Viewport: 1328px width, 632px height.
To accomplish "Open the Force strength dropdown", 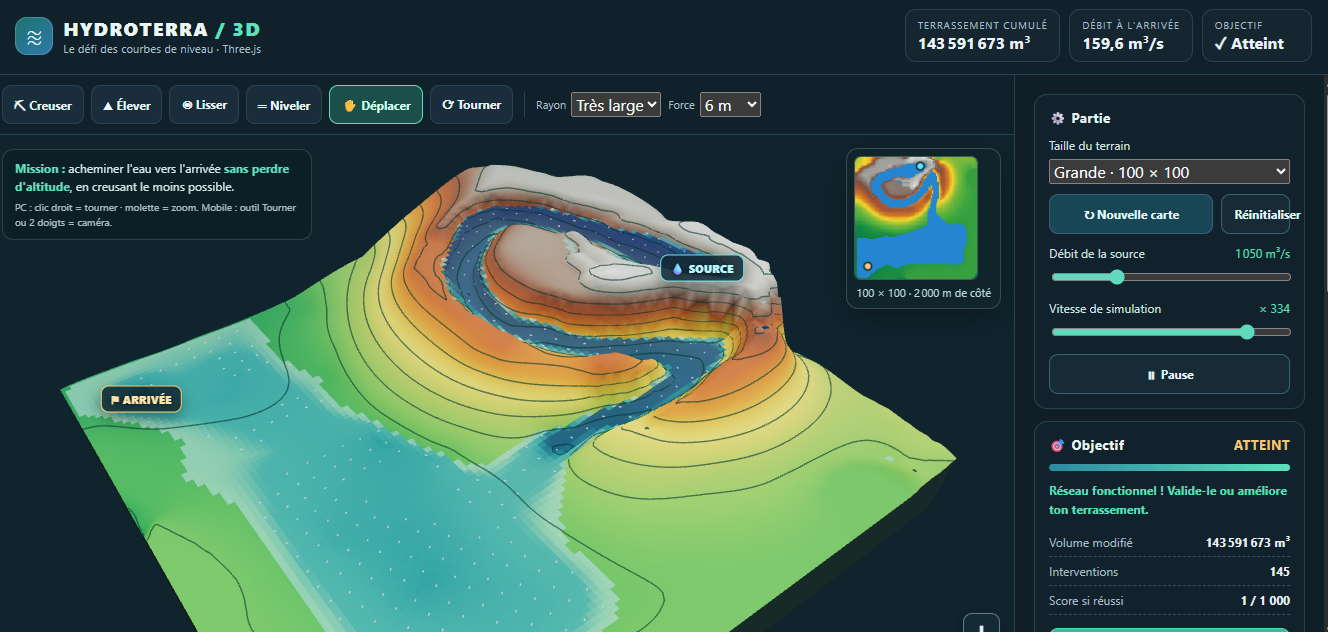I will tap(730, 105).
